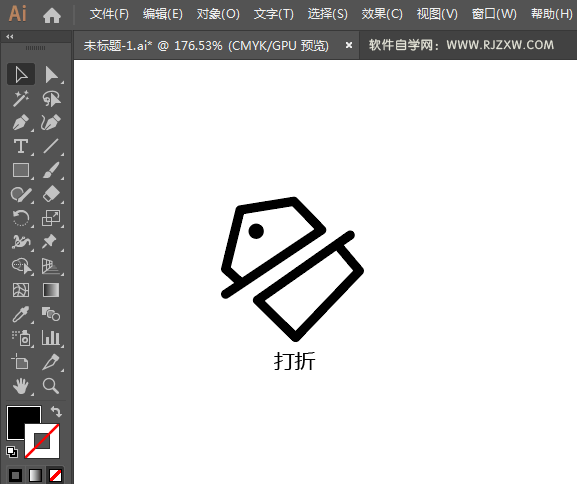Select the Shape Builder tool

[21, 266]
